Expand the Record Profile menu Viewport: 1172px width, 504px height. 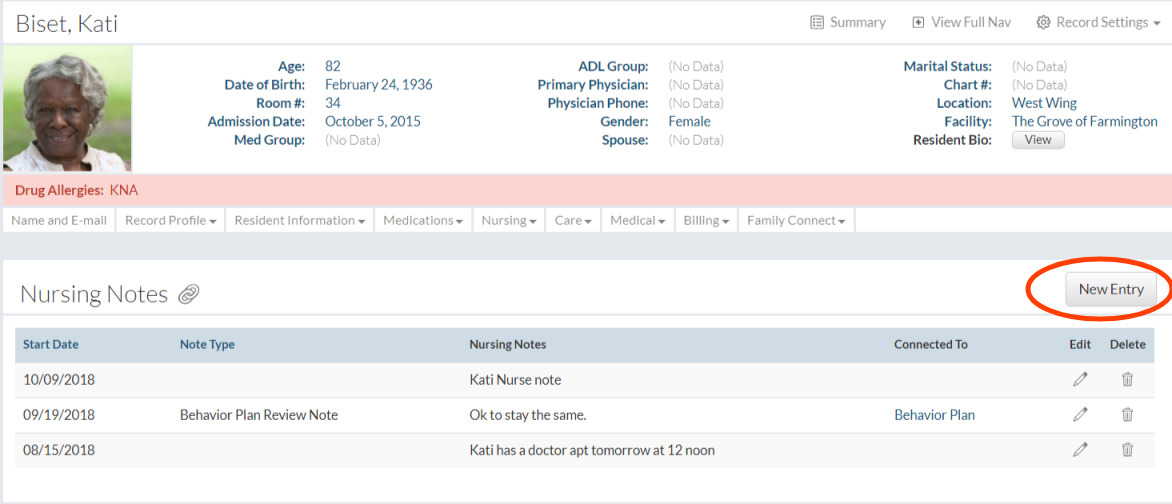[x=170, y=221]
